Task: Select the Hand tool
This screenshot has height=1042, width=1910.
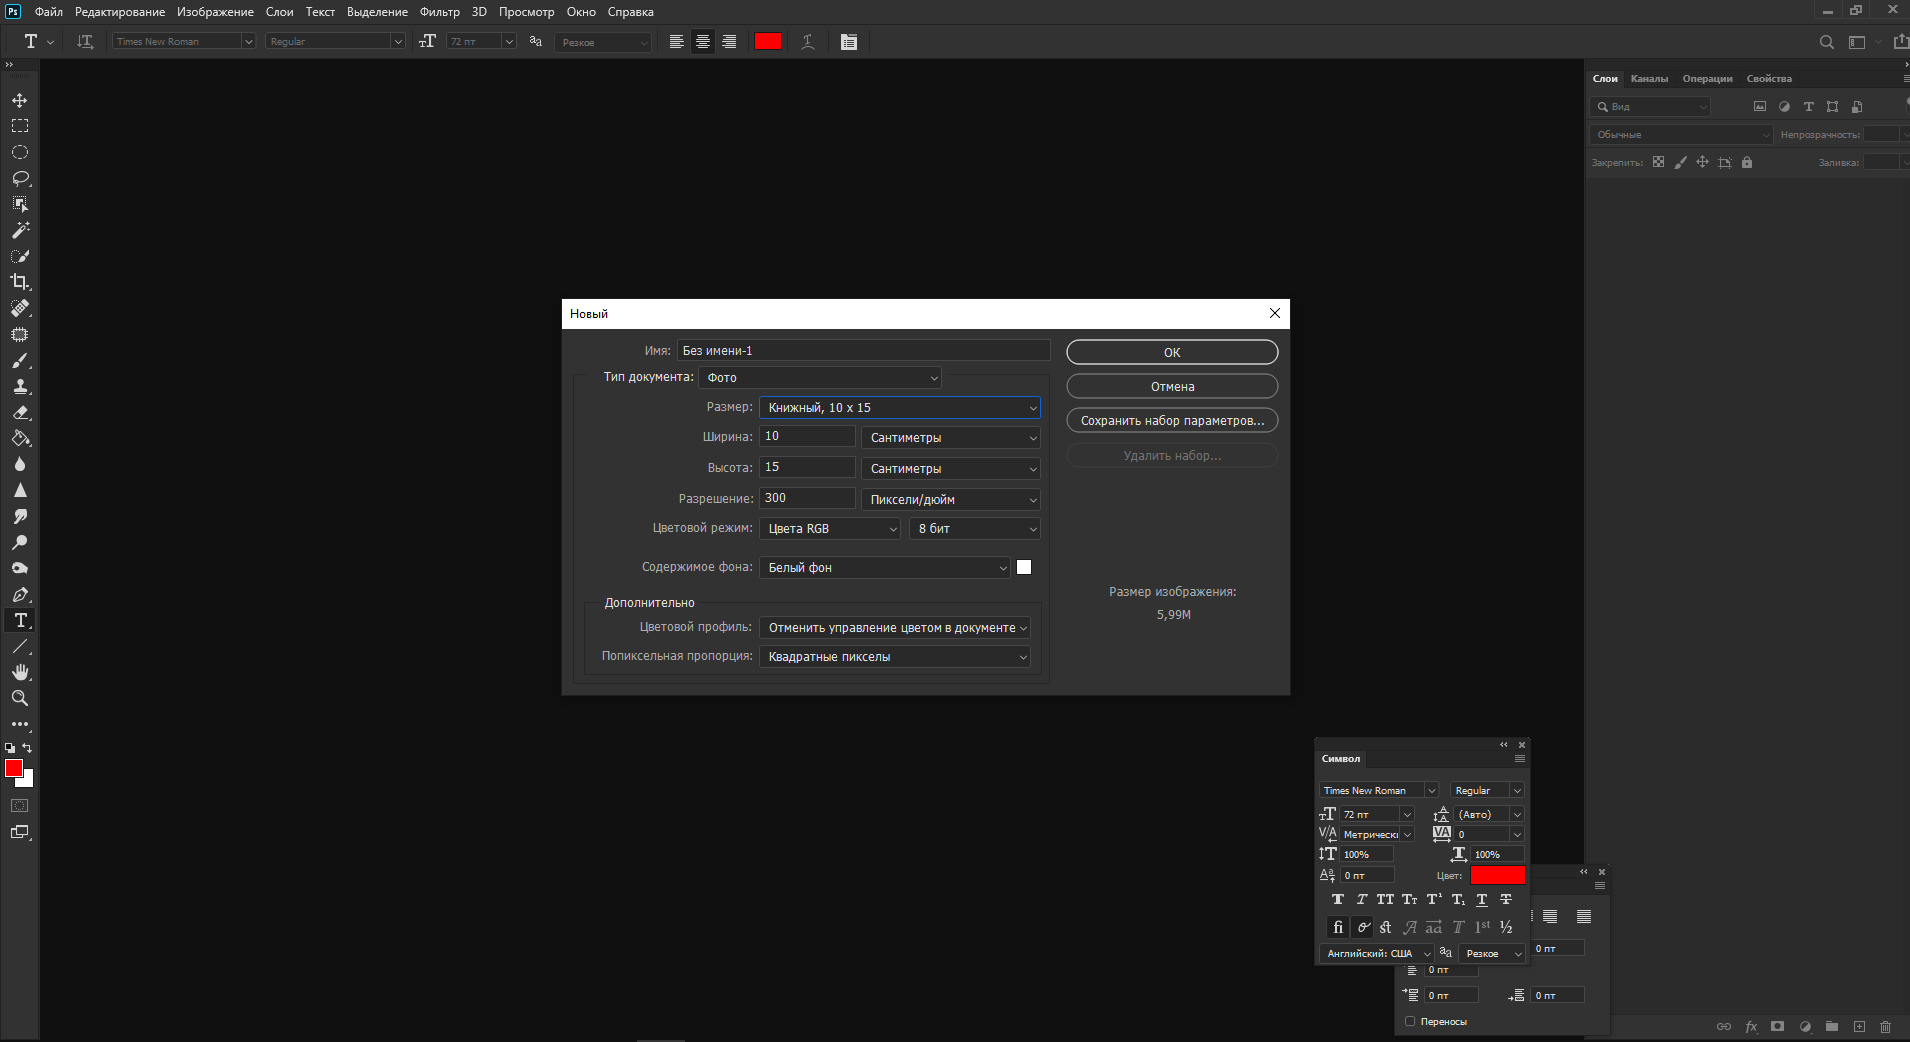Action: click(20, 672)
